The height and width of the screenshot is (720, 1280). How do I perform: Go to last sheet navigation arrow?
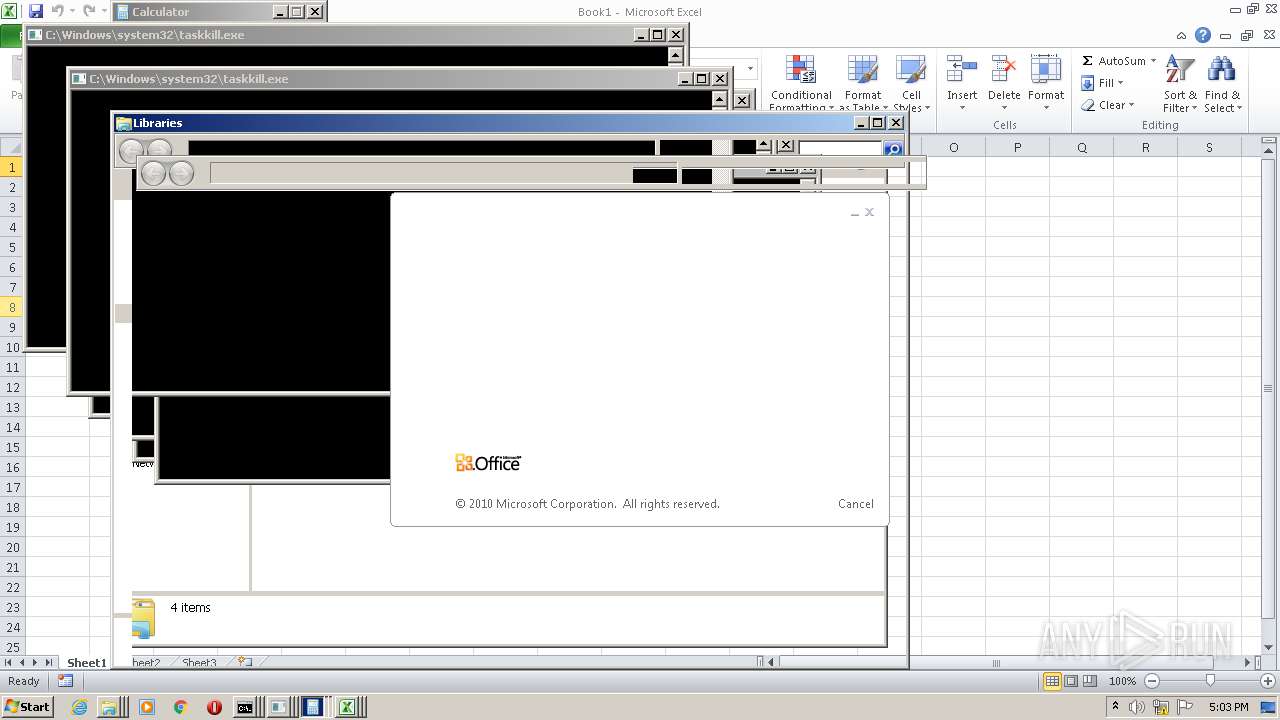(x=49, y=663)
